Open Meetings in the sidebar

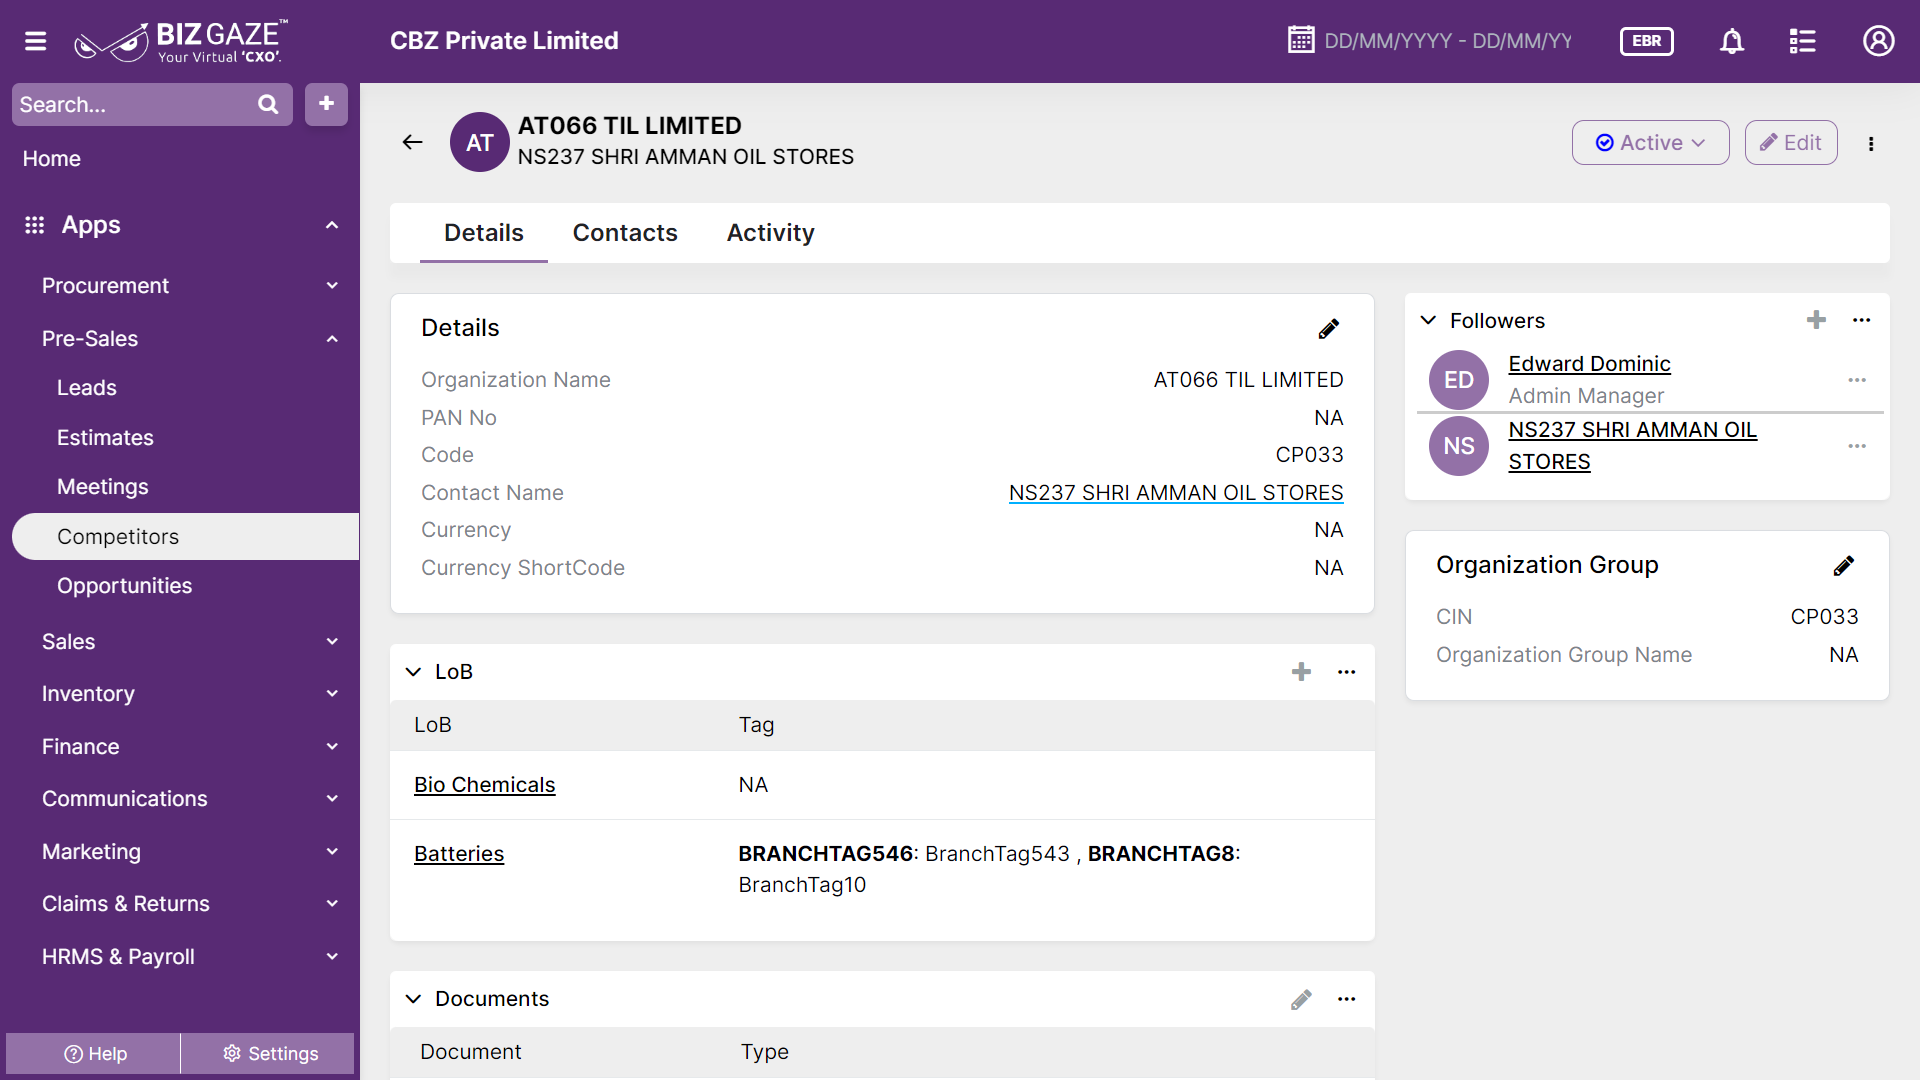(x=103, y=487)
